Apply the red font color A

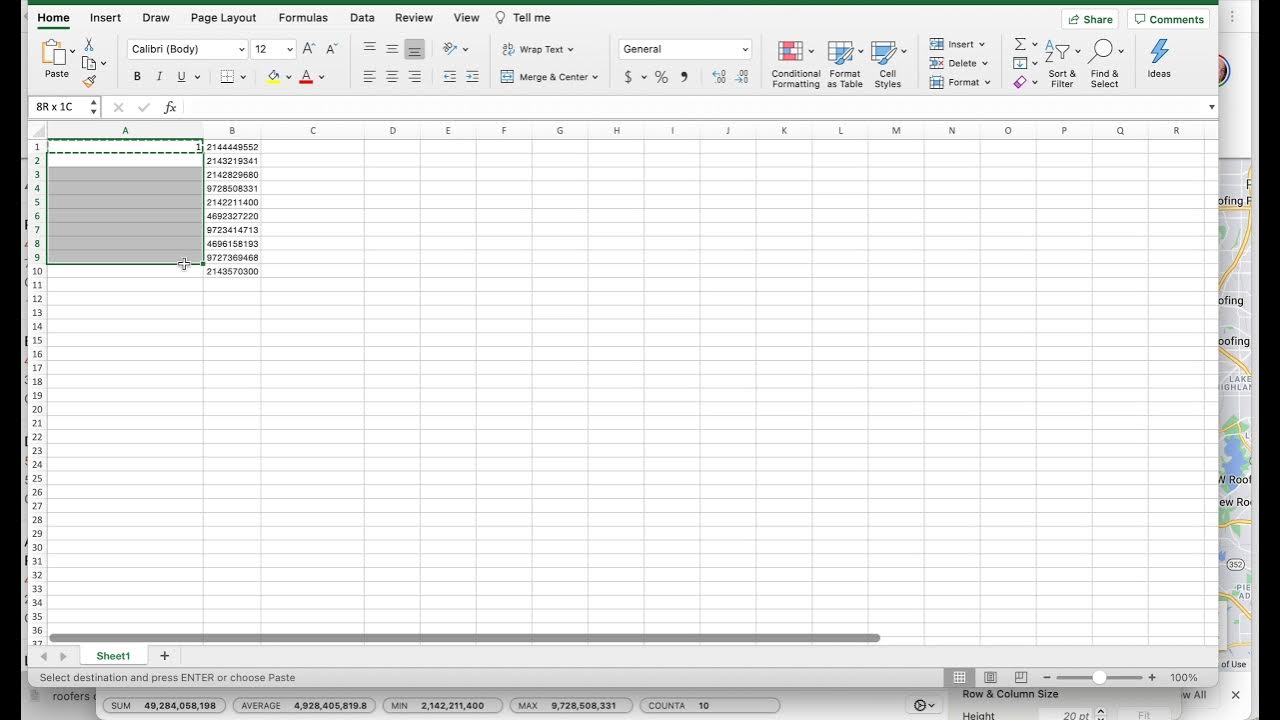click(x=306, y=77)
